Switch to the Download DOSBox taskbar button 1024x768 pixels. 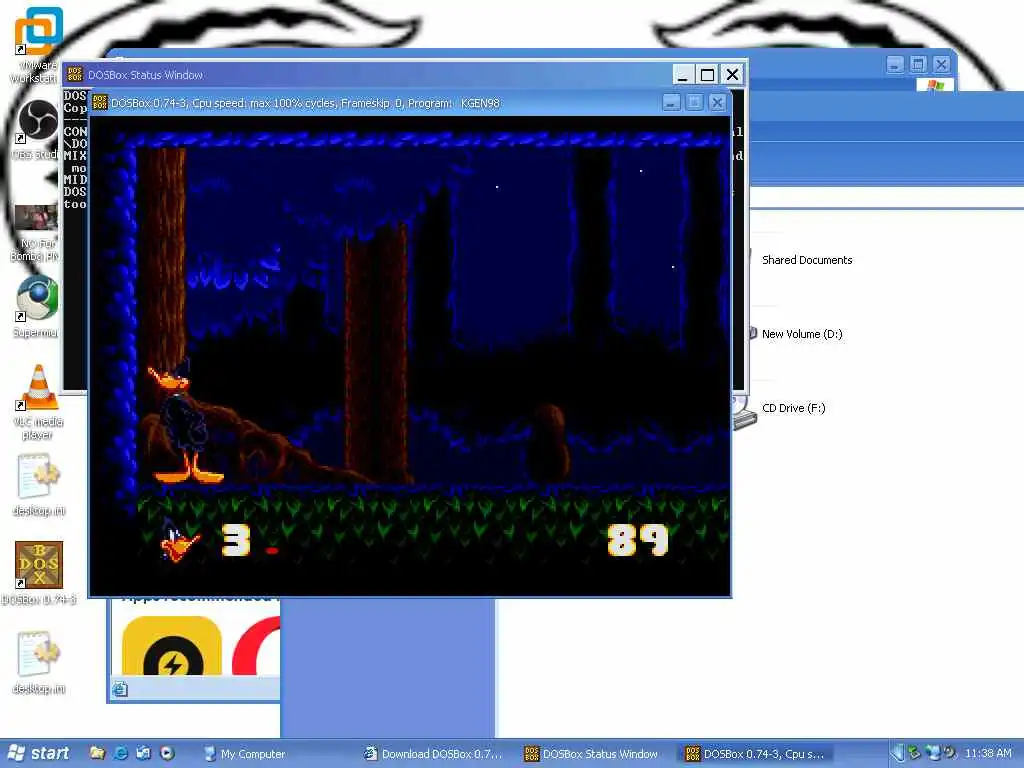click(x=435, y=754)
